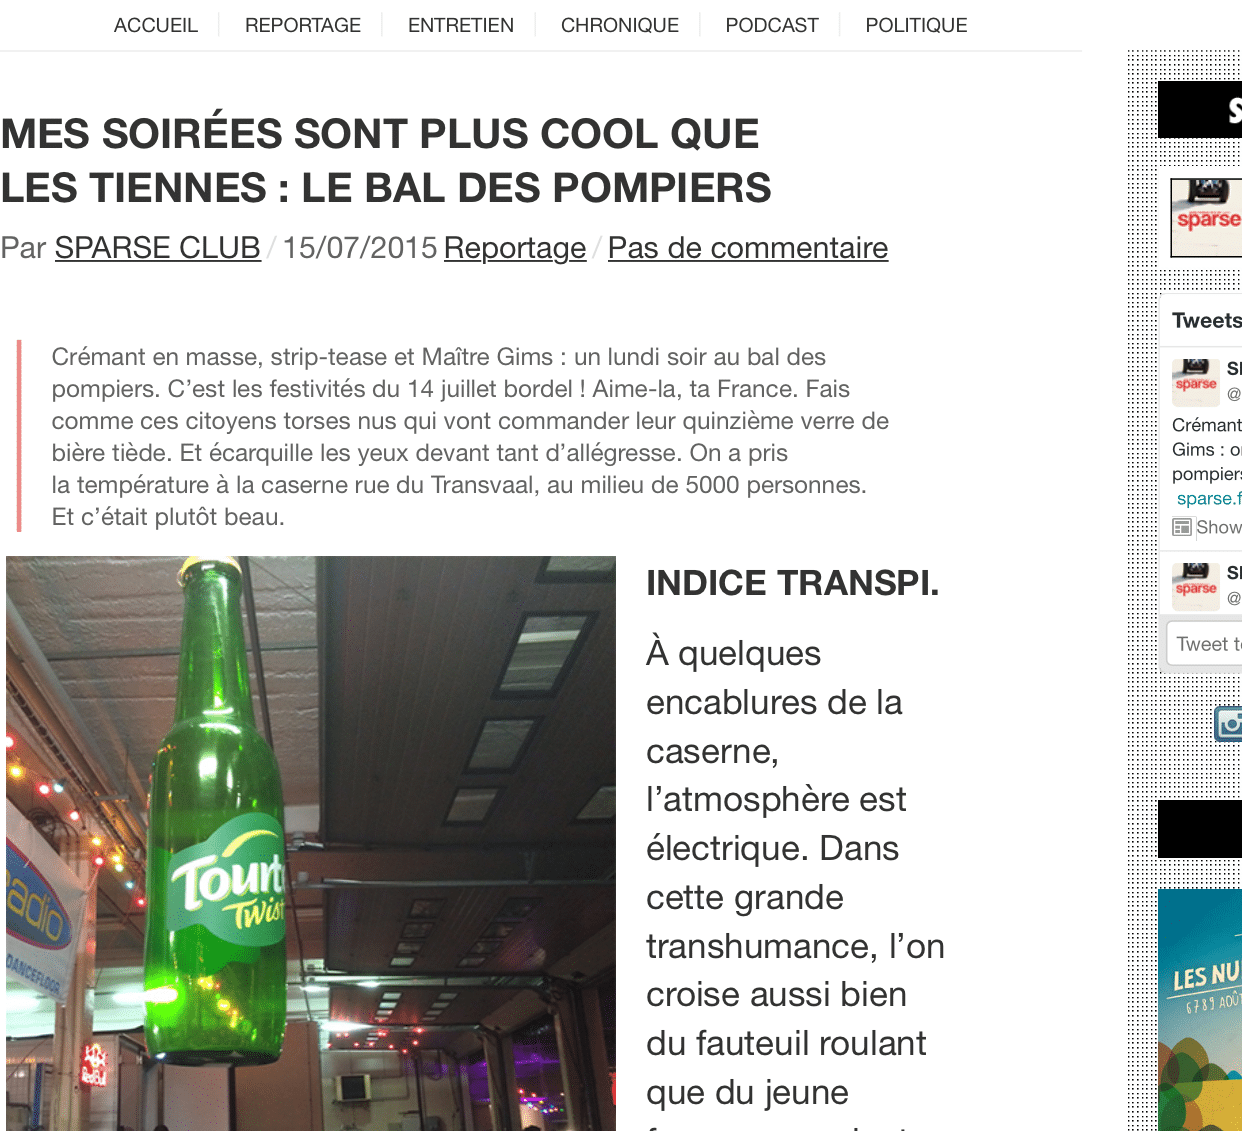This screenshot has height=1131, width=1242.
Task: Click the Tweet to input field
Action: pos(1204,644)
